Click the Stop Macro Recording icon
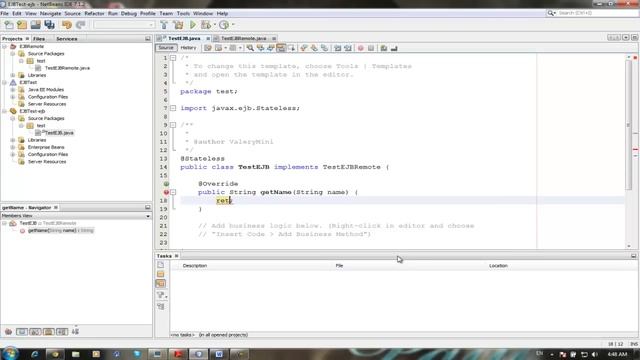This screenshot has height=360, width=640. [x=371, y=48]
